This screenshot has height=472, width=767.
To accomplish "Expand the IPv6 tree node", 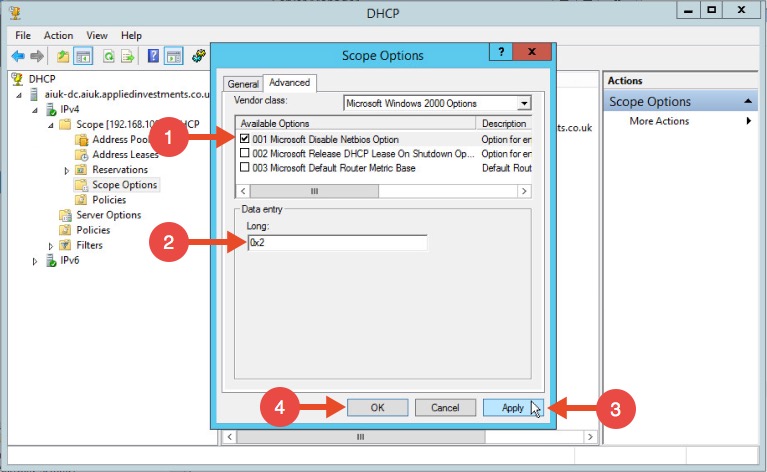I will pyautogui.click(x=36, y=261).
